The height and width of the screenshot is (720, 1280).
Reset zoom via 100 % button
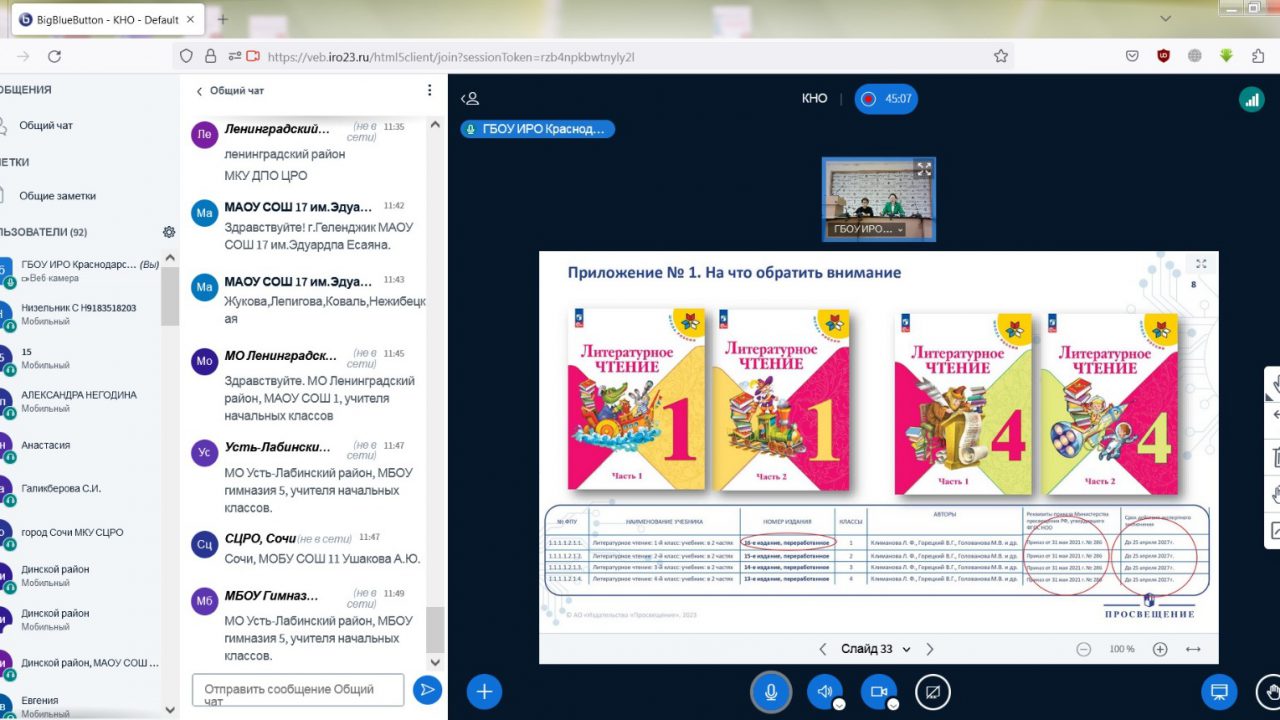tap(1122, 649)
